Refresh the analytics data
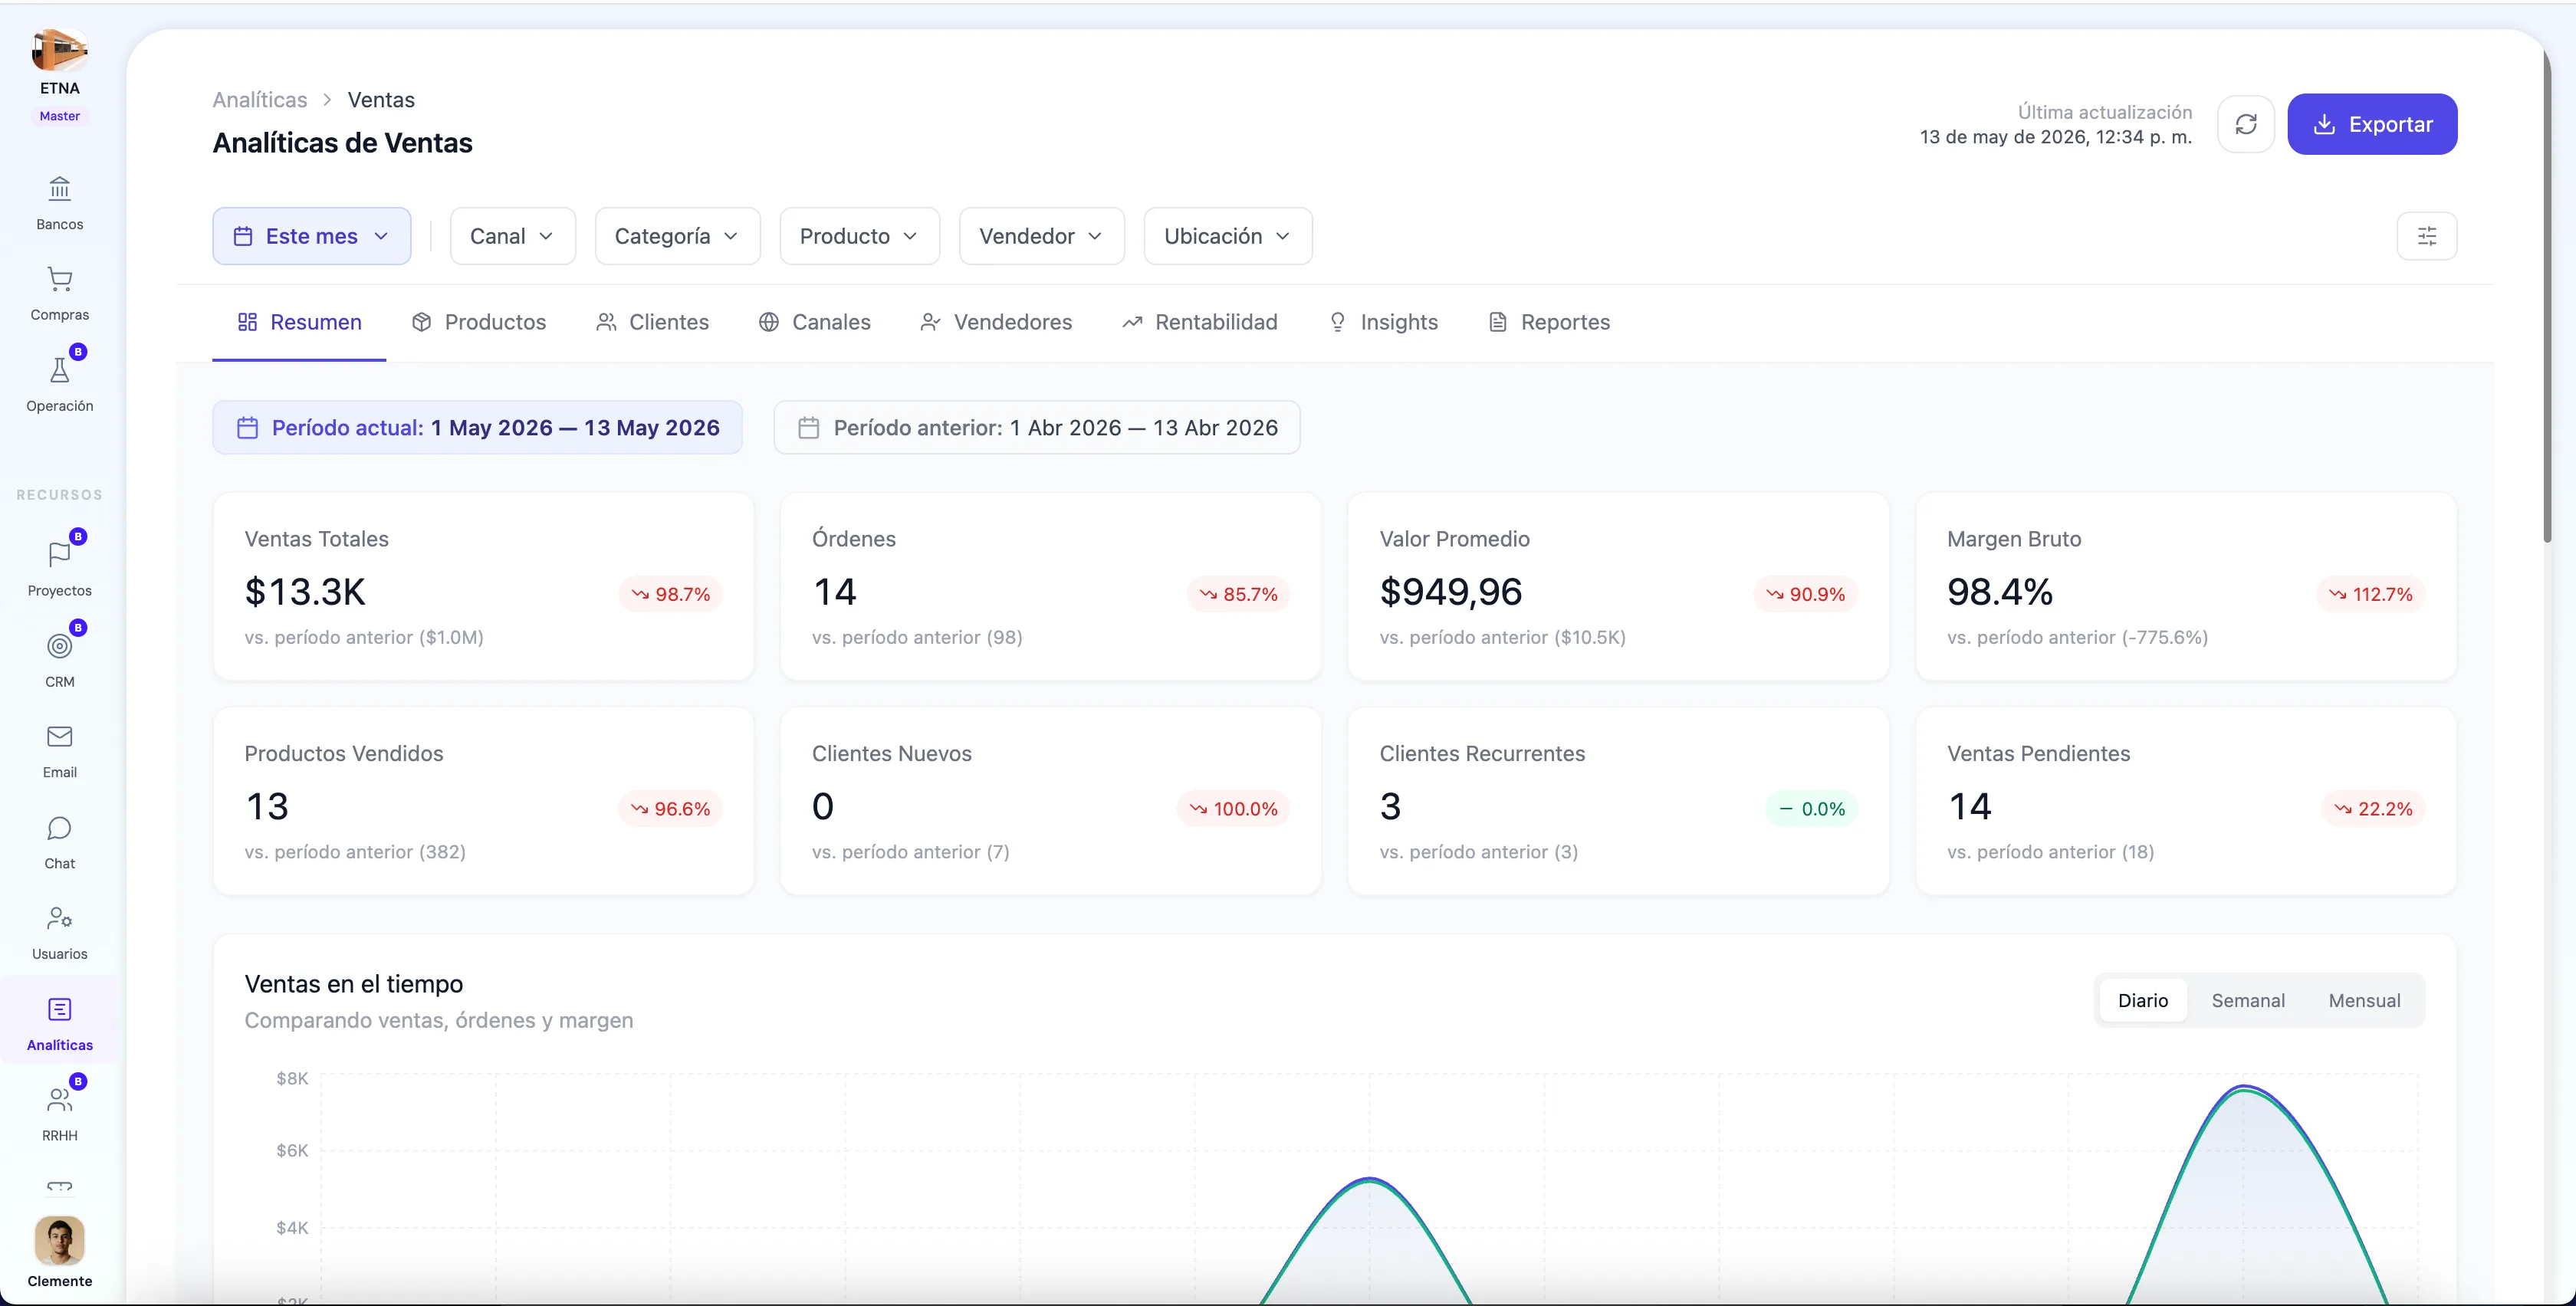 pos(2246,124)
